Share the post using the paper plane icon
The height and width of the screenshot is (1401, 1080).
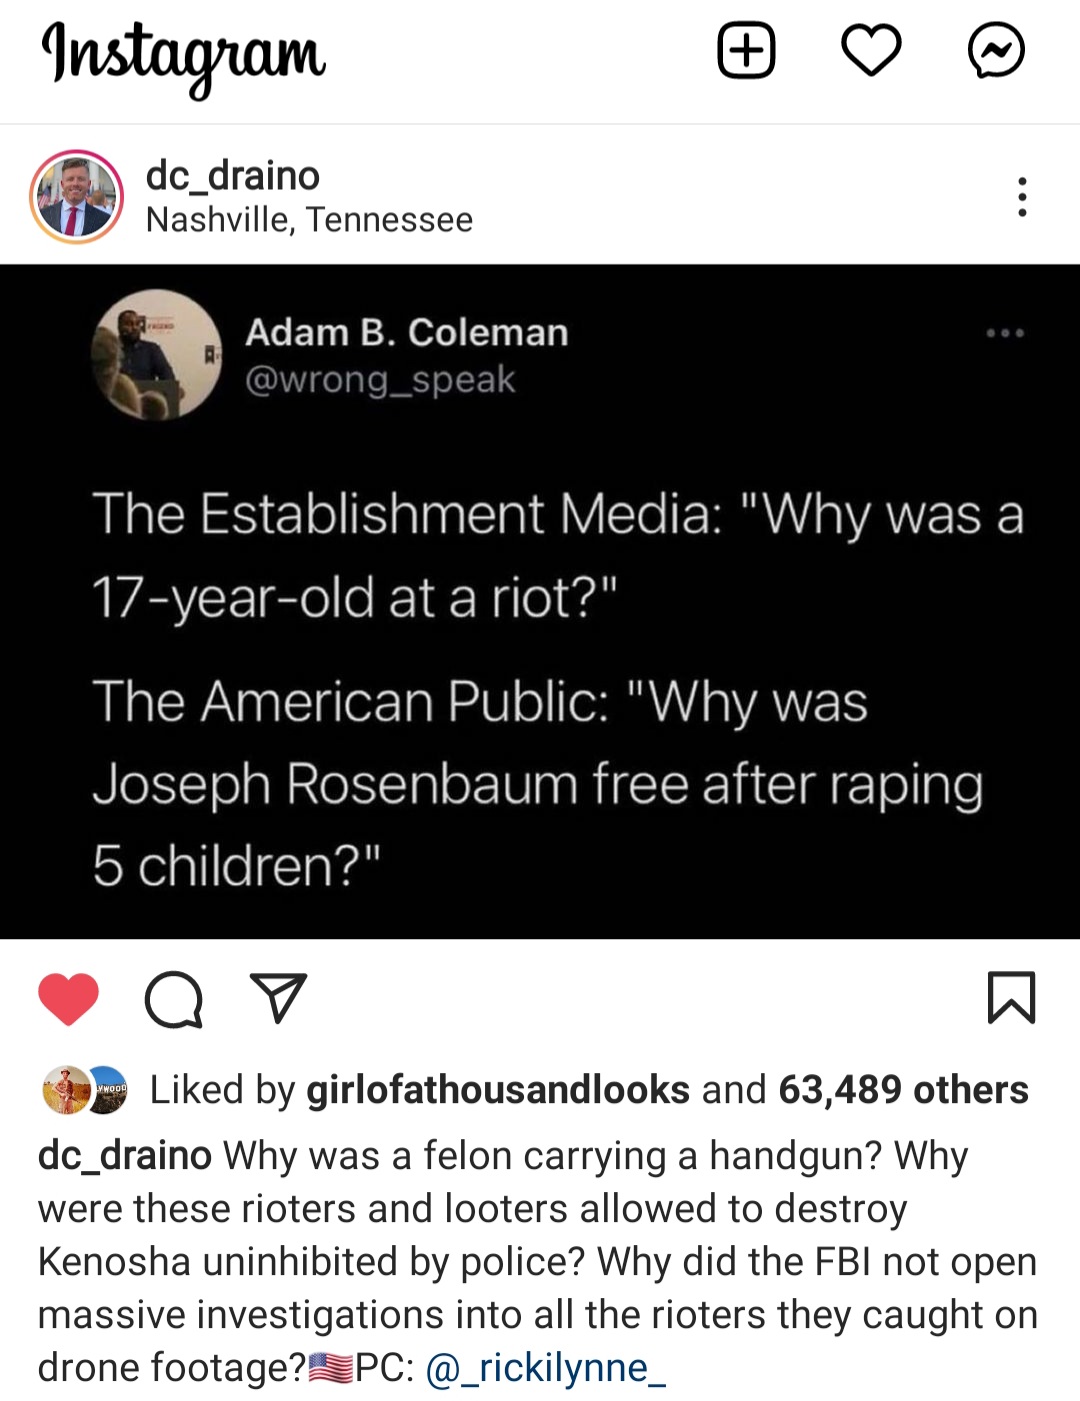click(x=278, y=998)
